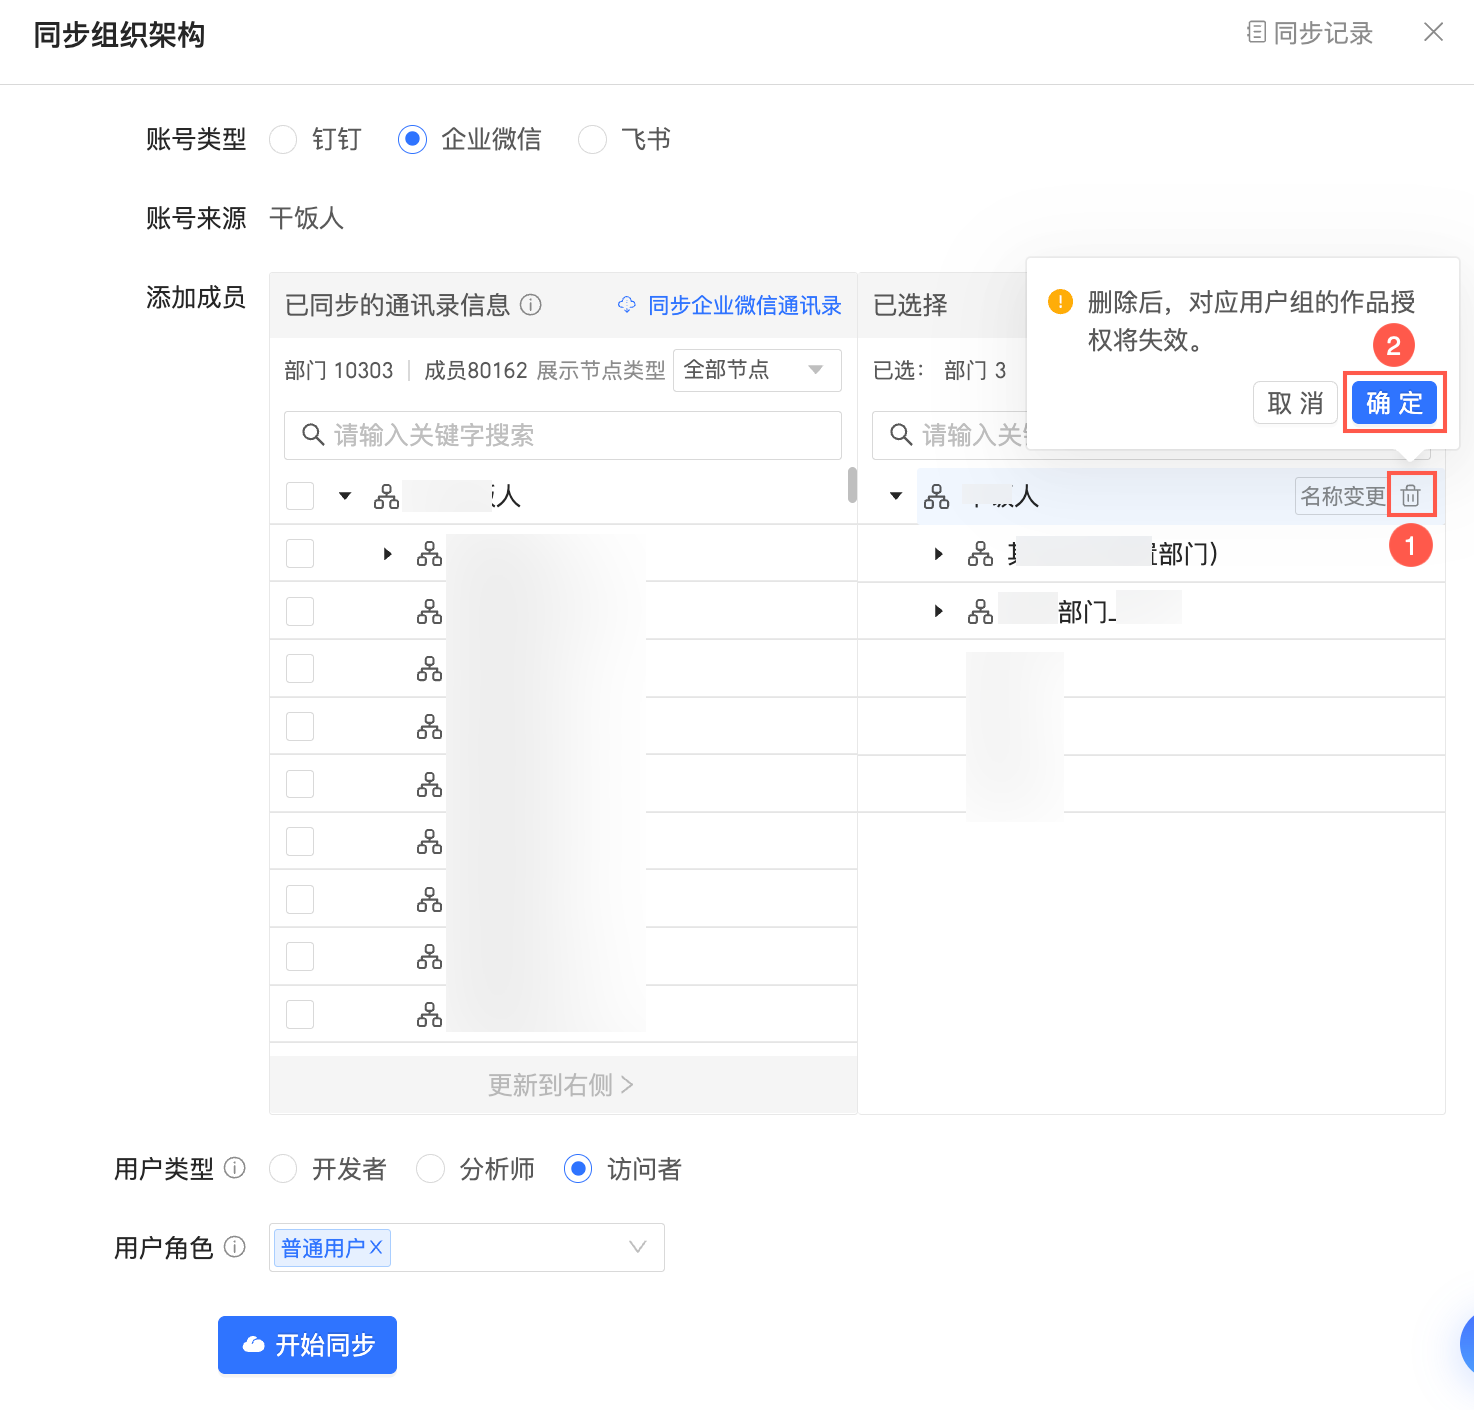
Task: Expand the child department under synced root node
Action: (x=388, y=554)
